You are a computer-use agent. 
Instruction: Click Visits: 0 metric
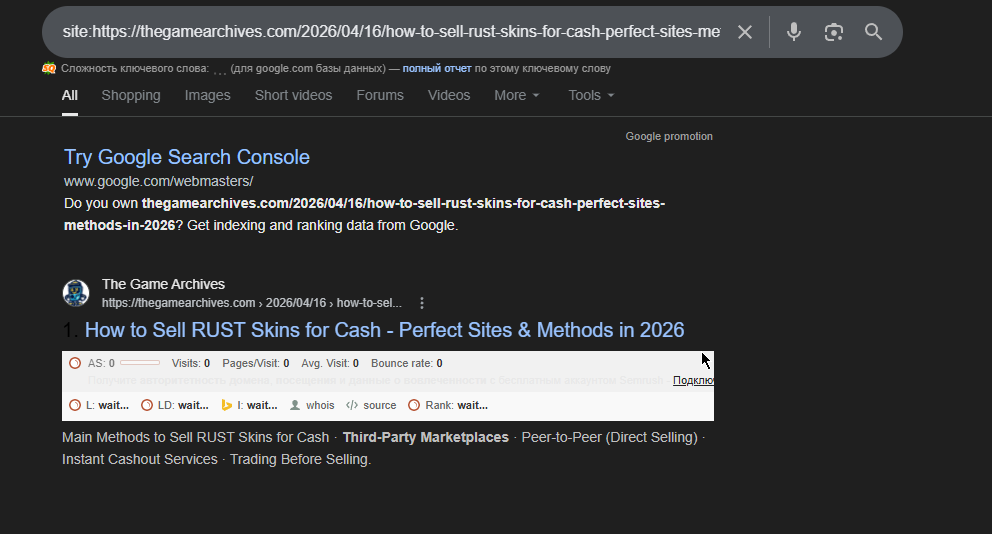coord(191,363)
